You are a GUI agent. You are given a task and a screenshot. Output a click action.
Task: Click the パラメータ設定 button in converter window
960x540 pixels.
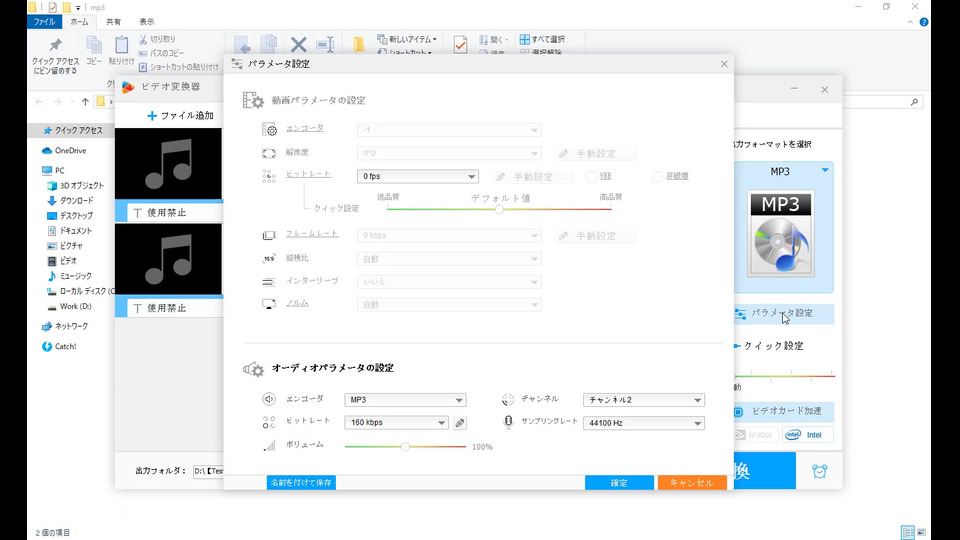(x=784, y=313)
